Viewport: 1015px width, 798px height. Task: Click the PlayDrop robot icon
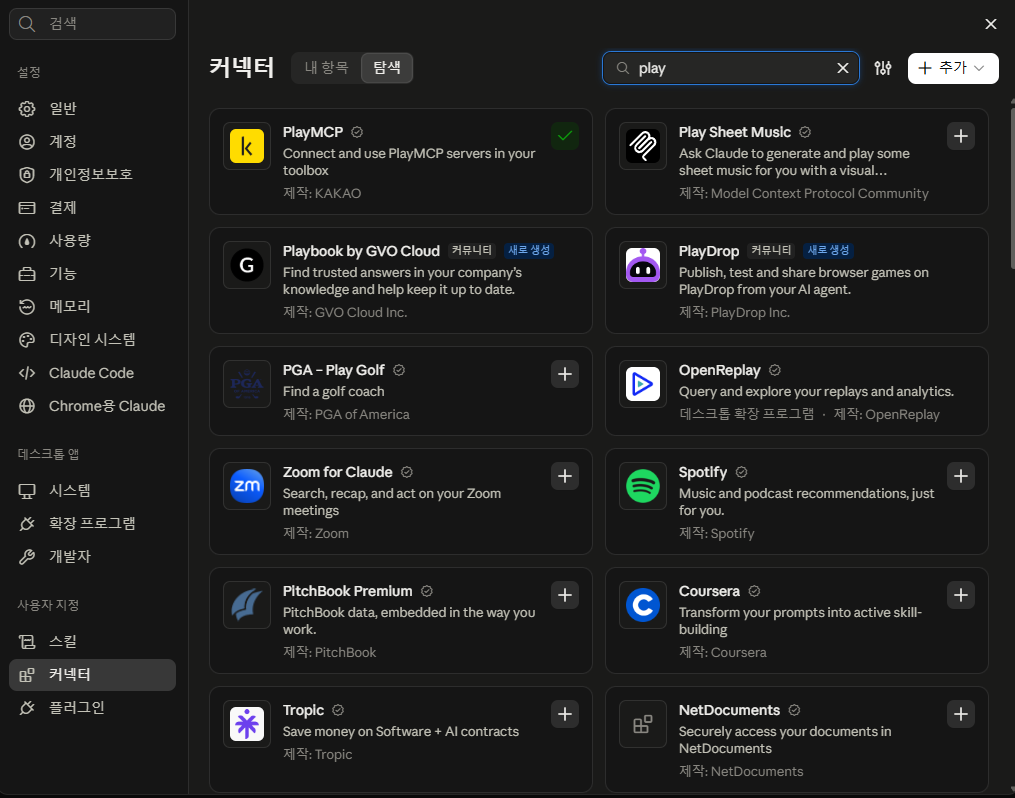point(643,265)
